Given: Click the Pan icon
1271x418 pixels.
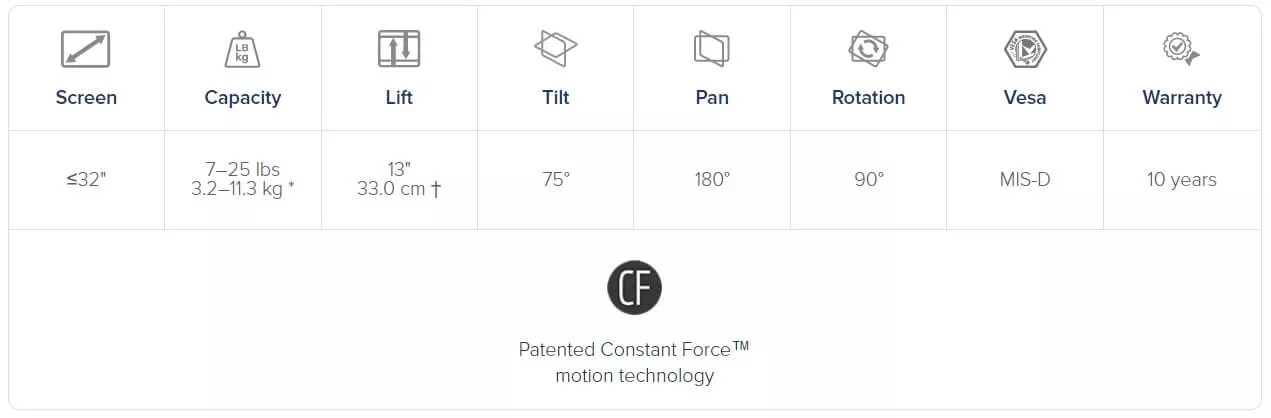Looking at the screenshot, I should click(712, 49).
